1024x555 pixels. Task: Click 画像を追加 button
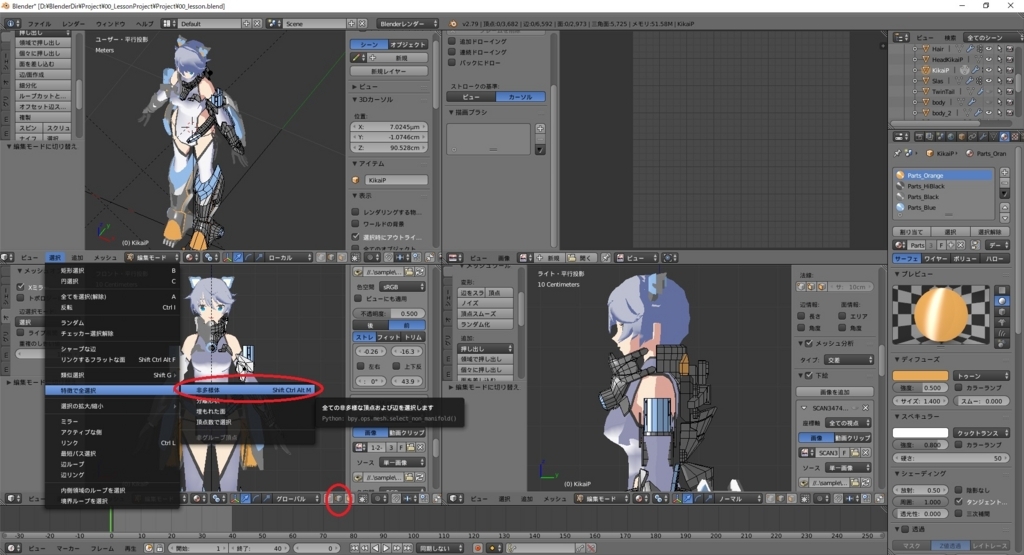[835, 392]
